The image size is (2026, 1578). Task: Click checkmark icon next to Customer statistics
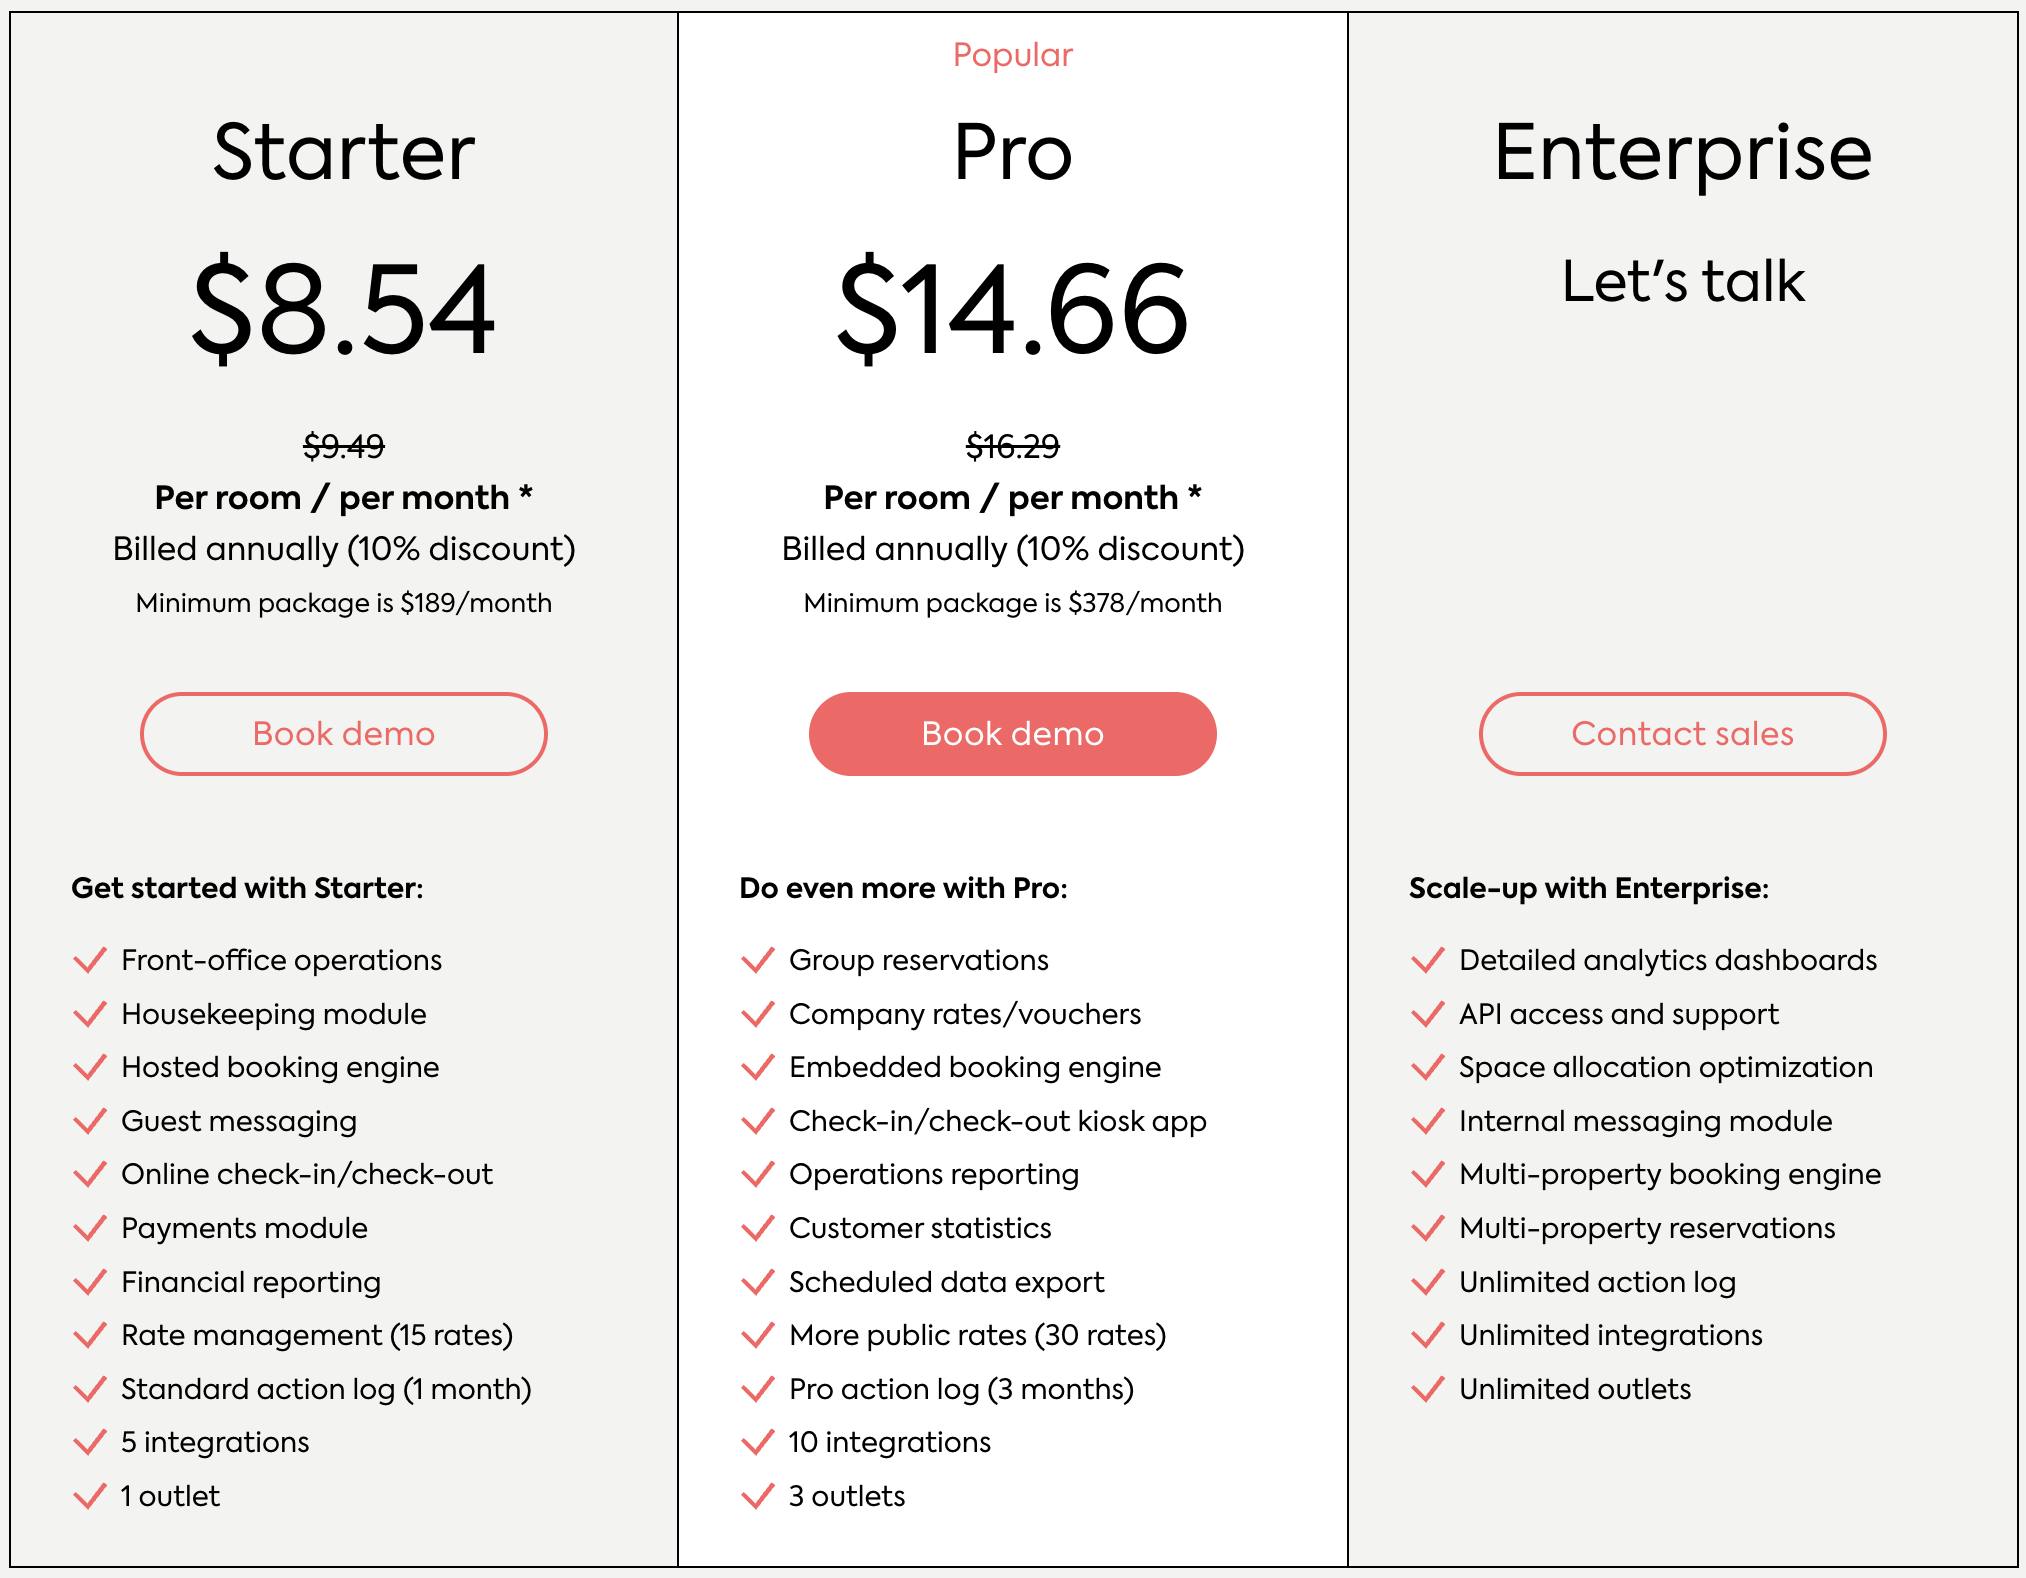[x=758, y=1228]
